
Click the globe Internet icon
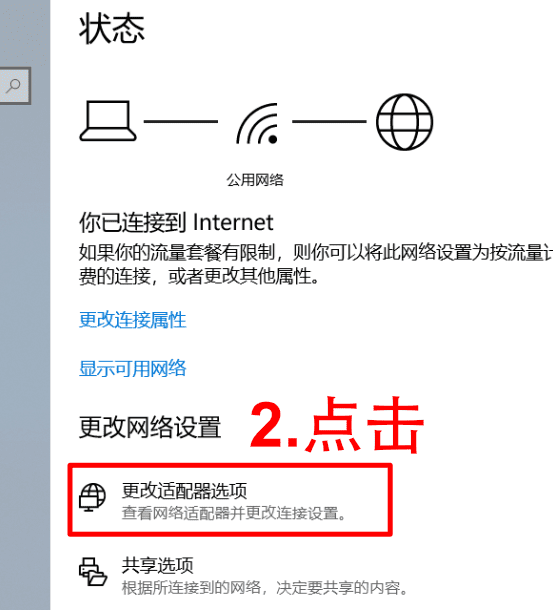point(404,122)
